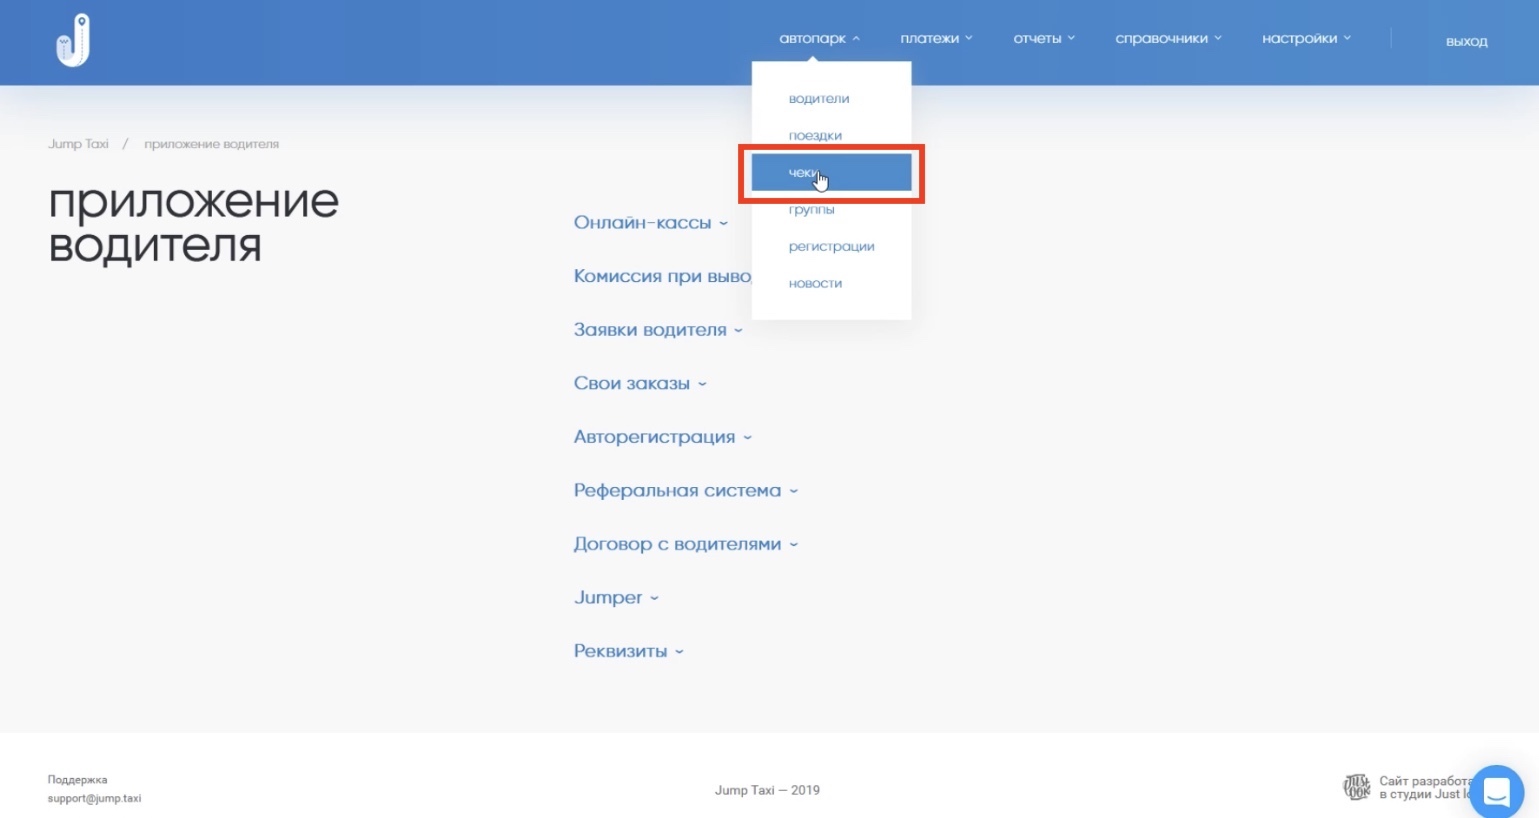
Task: Open новости from the автопарк menu
Action: [x=815, y=284]
